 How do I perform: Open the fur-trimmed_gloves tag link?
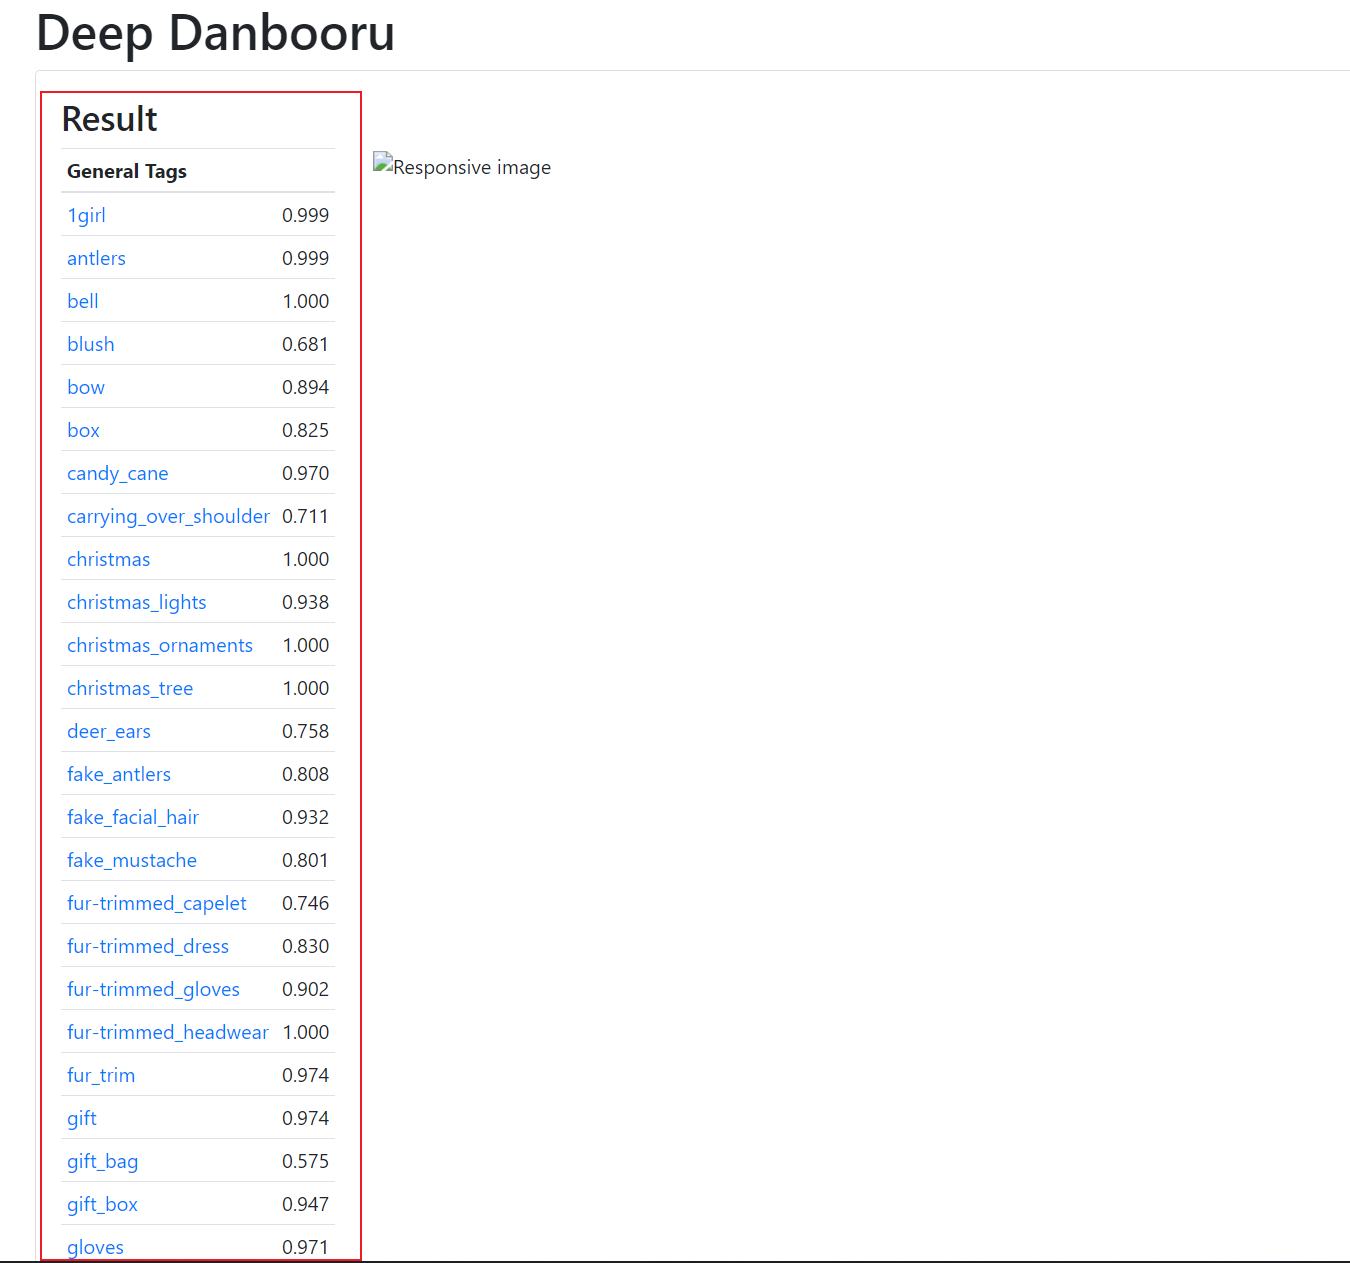coord(153,989)
